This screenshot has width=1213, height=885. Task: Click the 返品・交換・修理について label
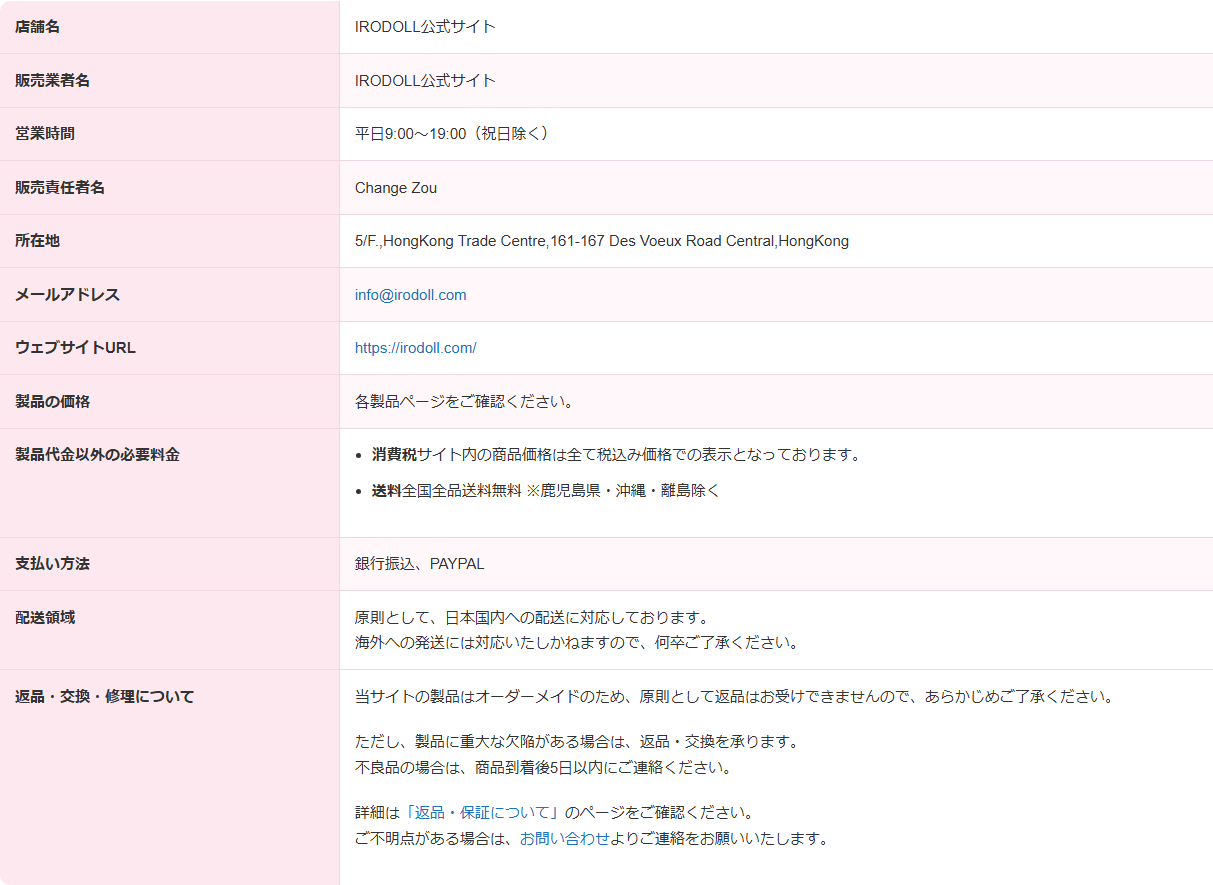pos(105,696)
